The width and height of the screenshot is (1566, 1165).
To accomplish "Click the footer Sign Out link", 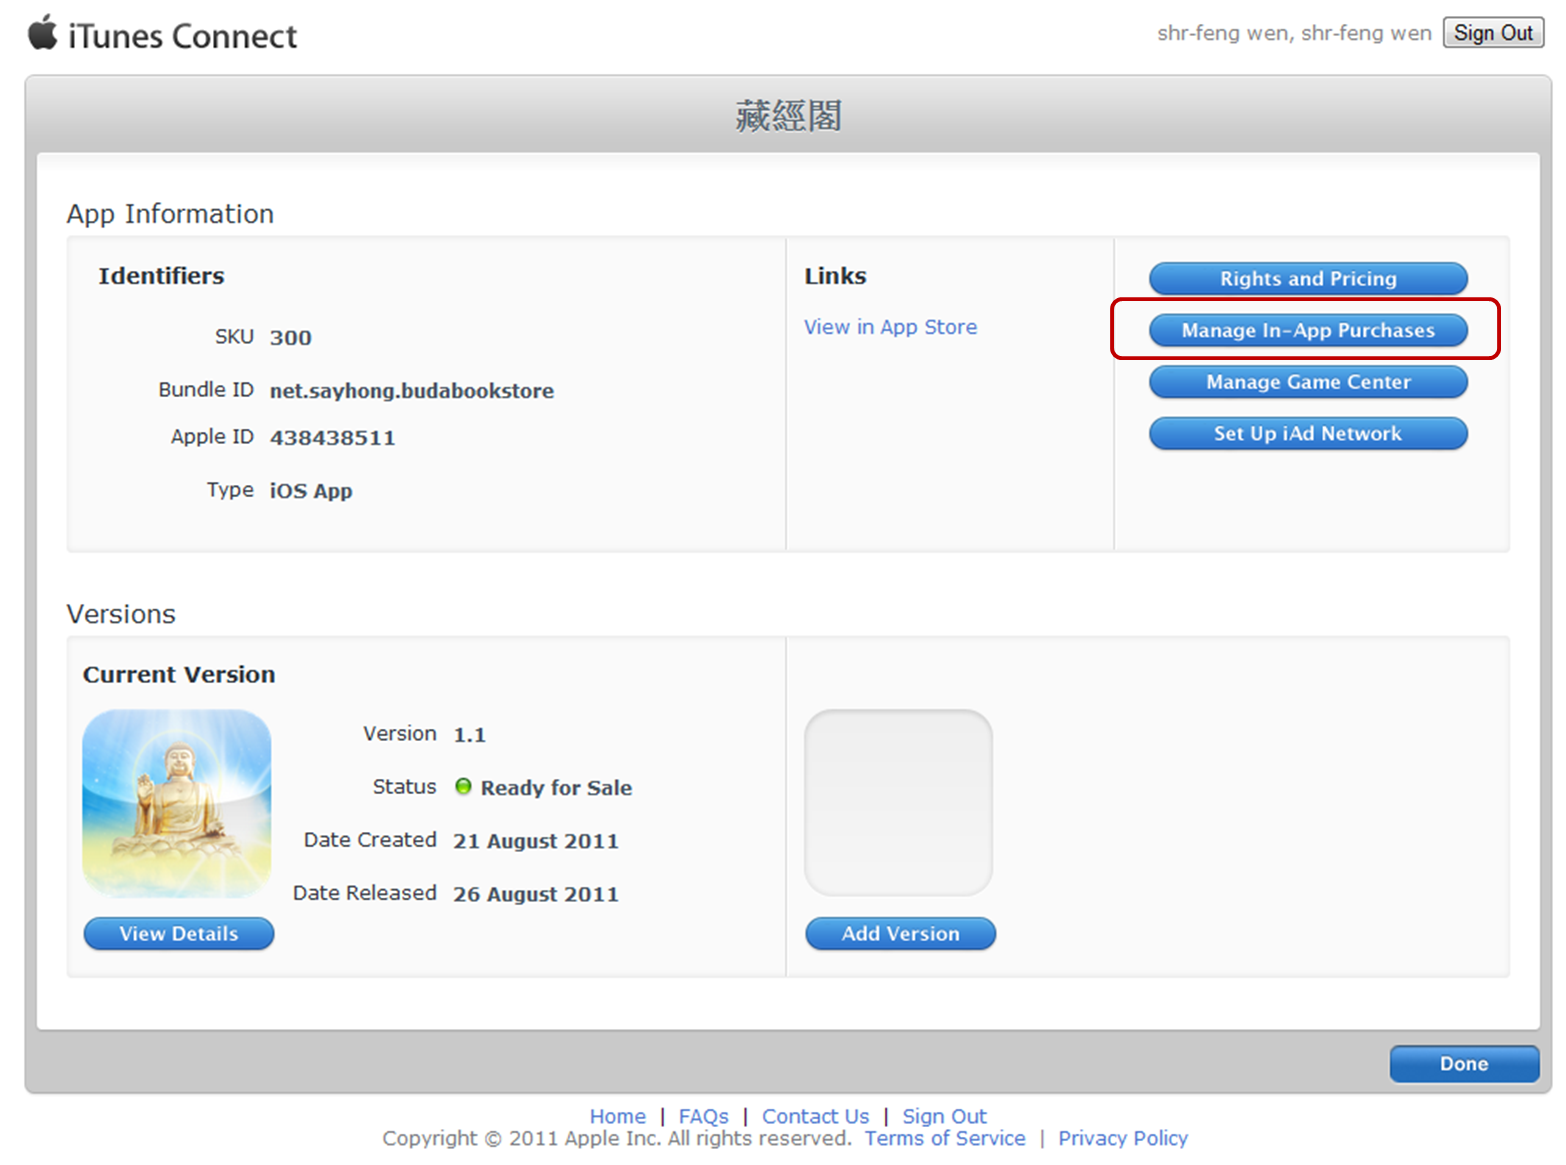I will pos(944,1116).
